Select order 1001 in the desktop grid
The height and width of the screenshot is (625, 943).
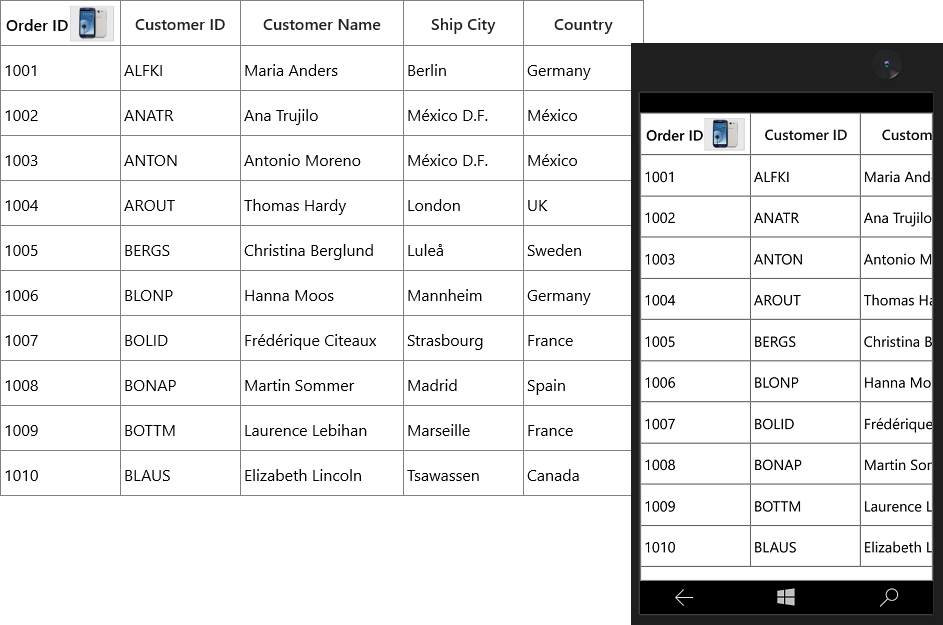[60, 70]
